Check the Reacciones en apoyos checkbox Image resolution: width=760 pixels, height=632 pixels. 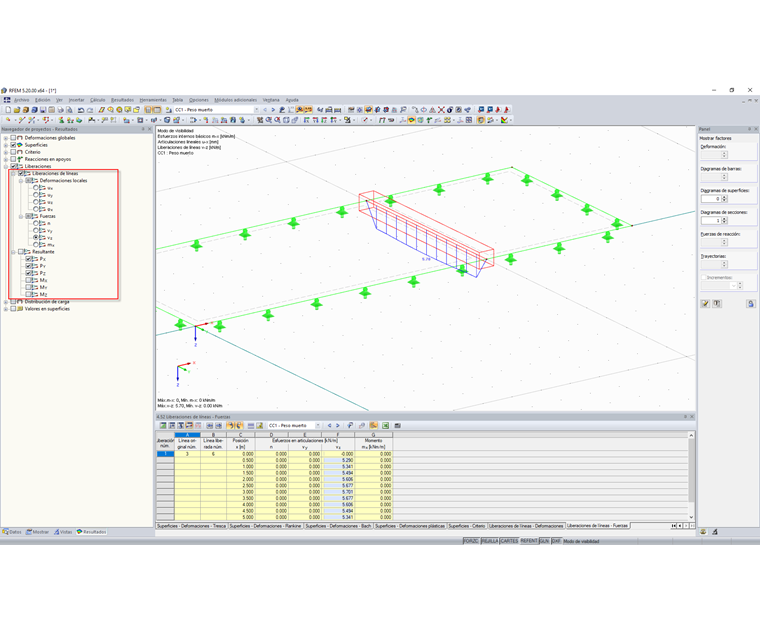pyautogui.click(x=13, y=159)
